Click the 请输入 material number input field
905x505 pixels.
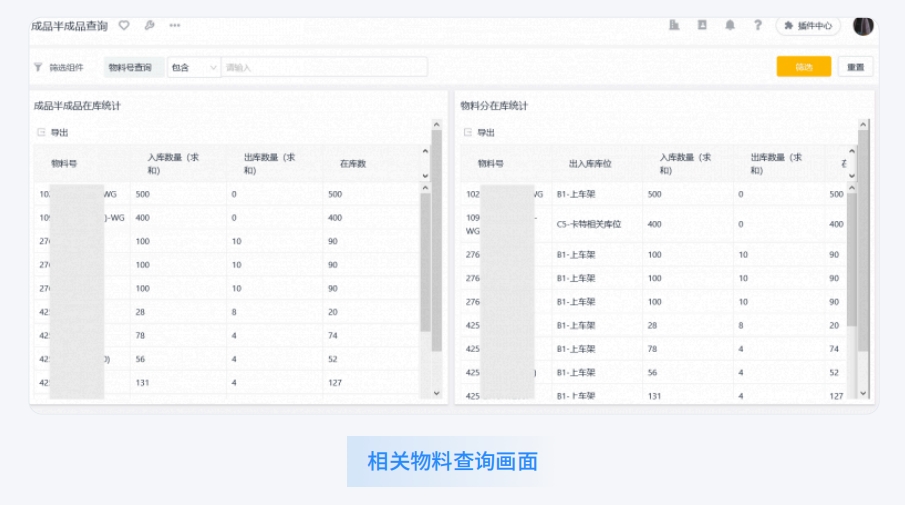[x=323, y=67]
